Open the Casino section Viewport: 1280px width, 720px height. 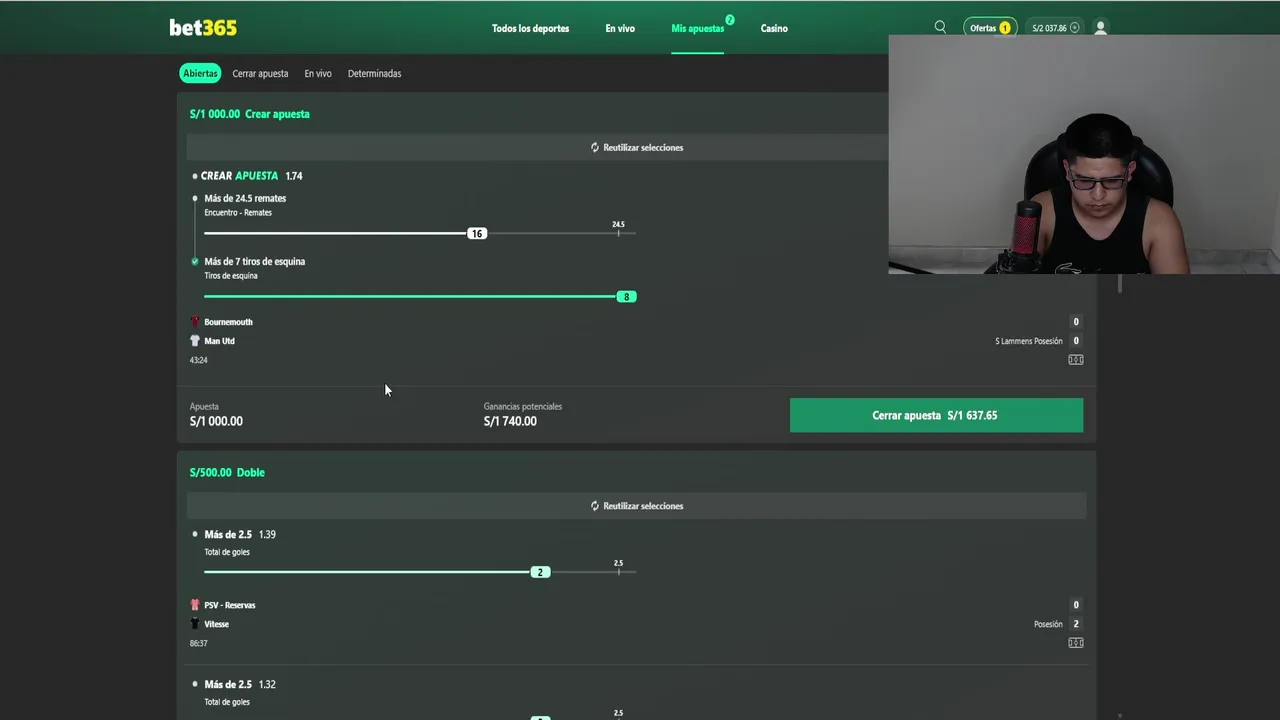tap(774, 28)
